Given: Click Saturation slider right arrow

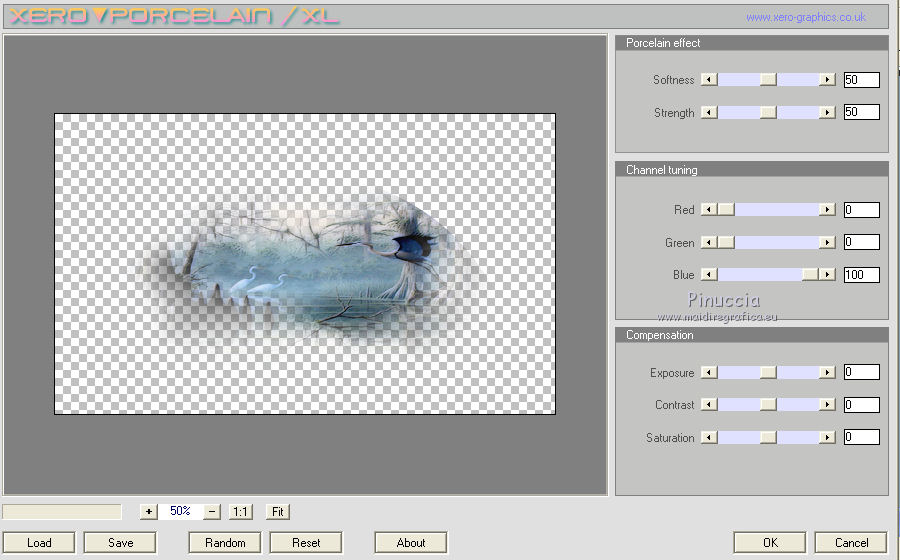Looking at the screenshot, I should [827, 437].
